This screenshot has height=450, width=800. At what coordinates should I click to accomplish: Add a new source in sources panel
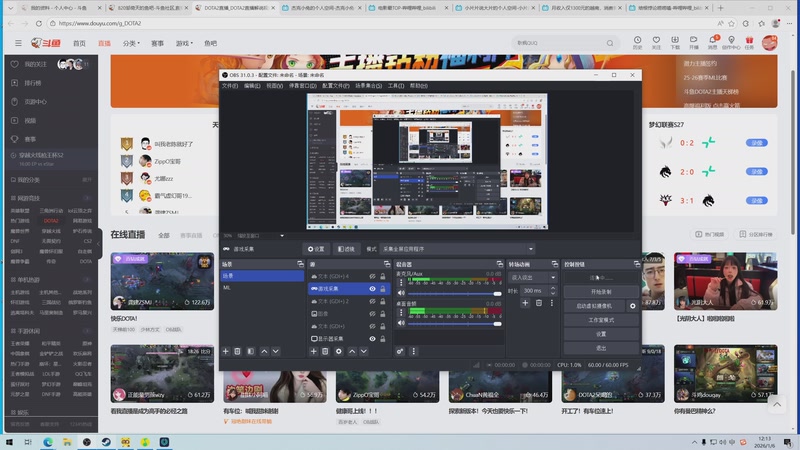click(313, 351)
